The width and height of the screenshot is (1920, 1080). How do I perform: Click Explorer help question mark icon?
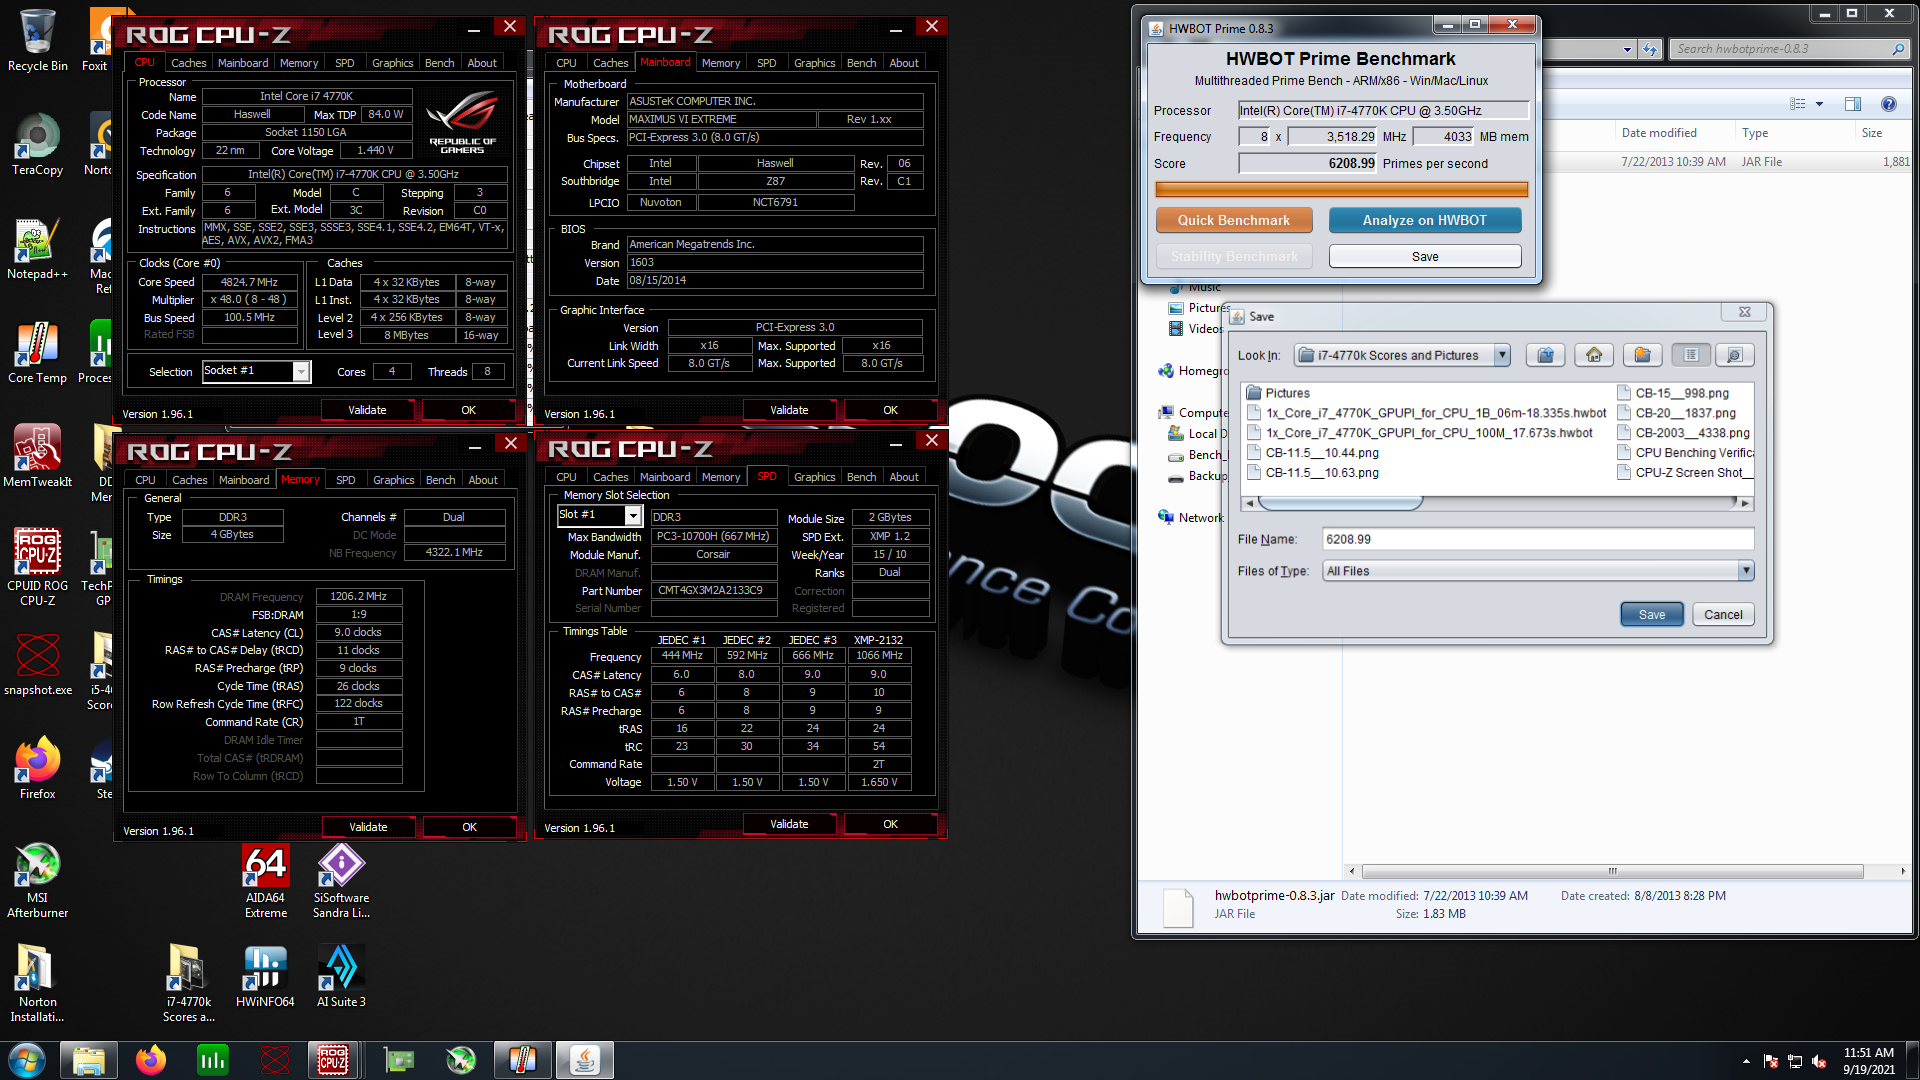tap(1889, 104)
